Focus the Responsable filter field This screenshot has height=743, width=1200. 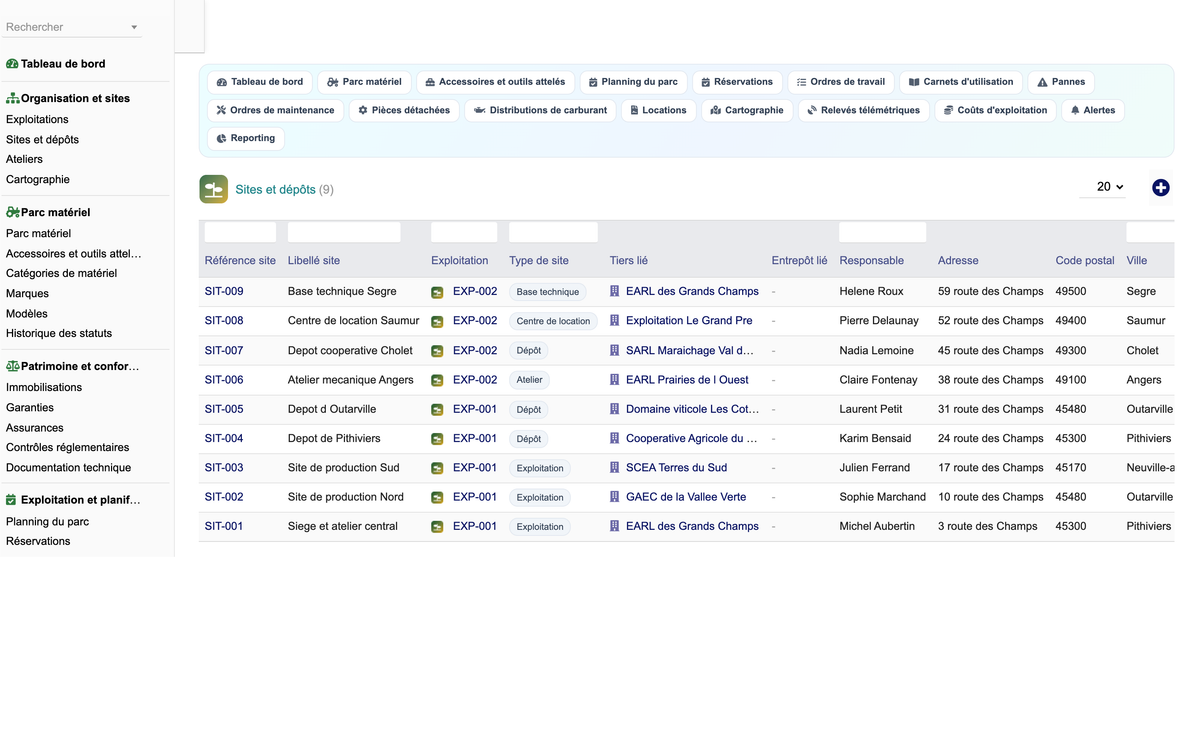pos(883,232)
